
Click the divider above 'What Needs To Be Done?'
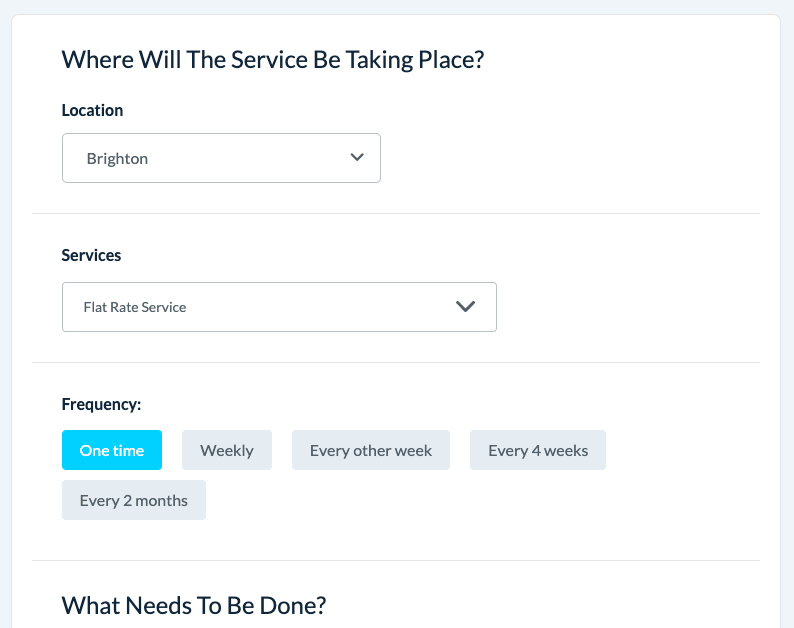click(x=396, y=560)
